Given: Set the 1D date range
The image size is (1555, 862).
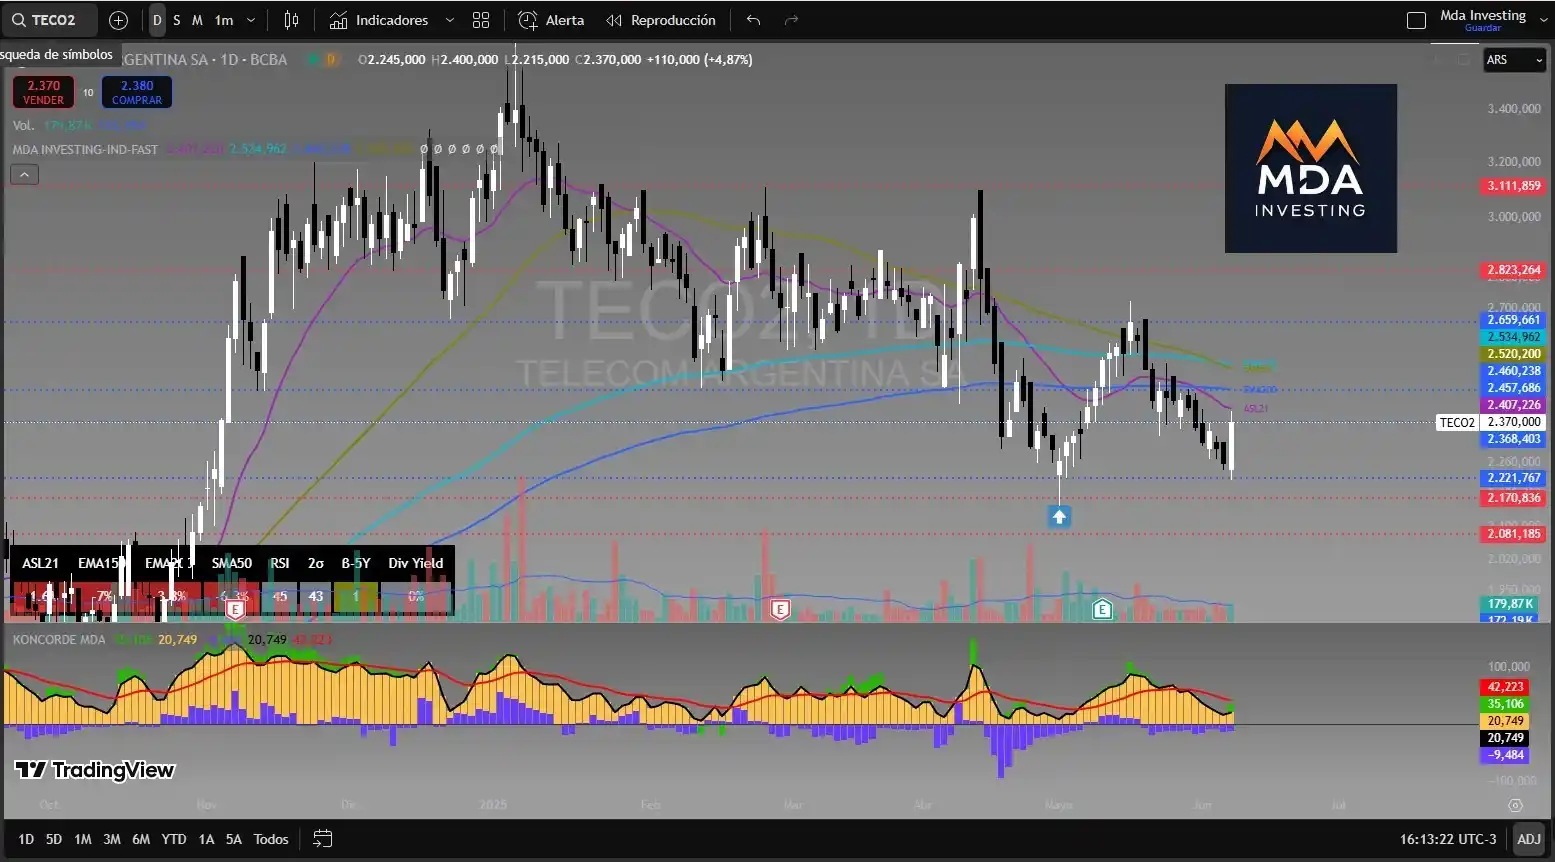Looking at the screenshot, I should click(26, 839).
